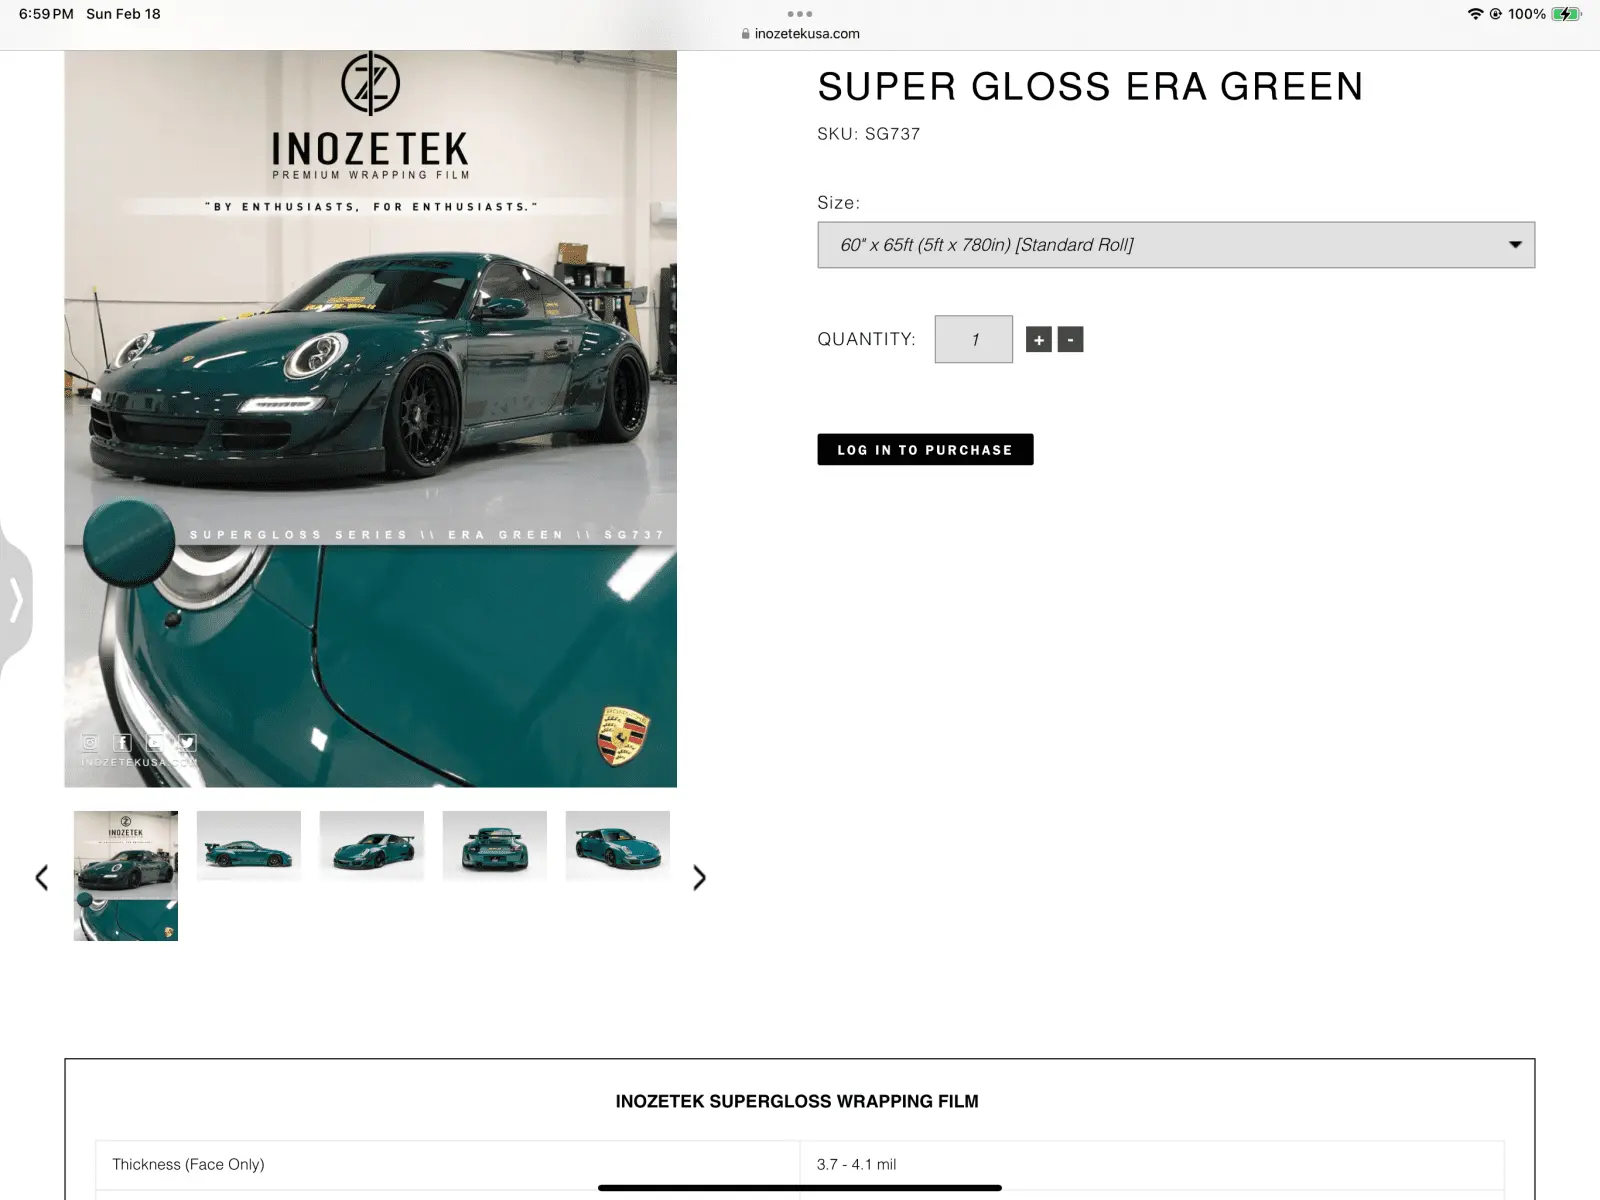The height and width of the screenshot is (1200, 1600).
Task: Click the Era Green round color swatch
Action: pos(129,543)
